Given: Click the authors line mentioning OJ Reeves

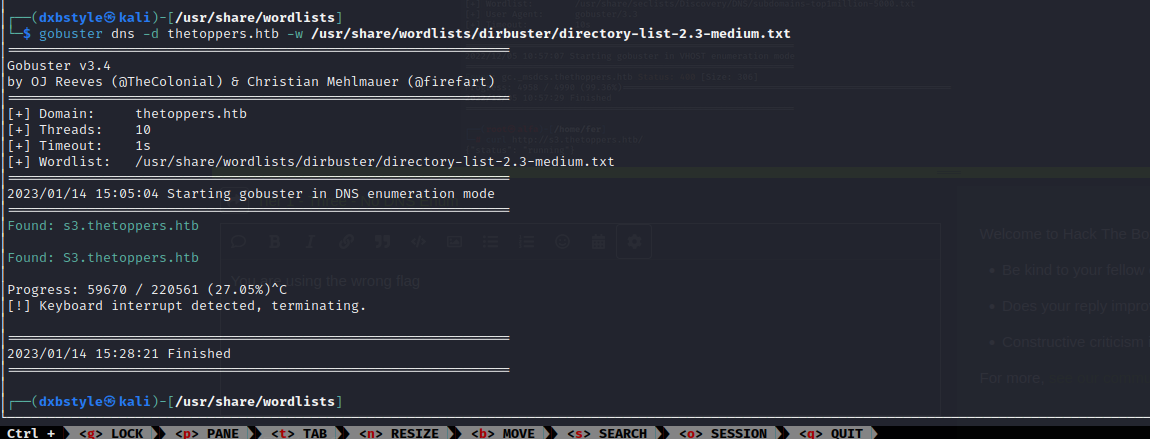Looking at the screenshot, I should coord(251,81).
